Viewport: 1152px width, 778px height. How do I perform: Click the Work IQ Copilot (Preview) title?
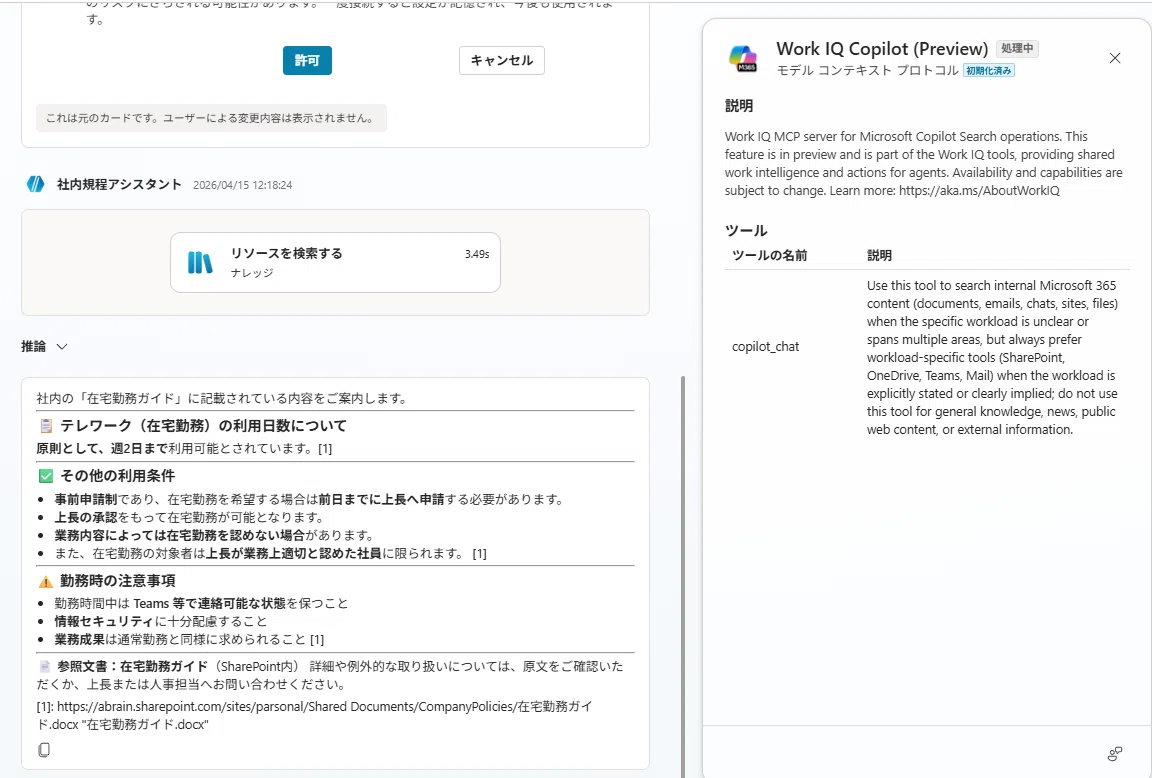[882, 48]
